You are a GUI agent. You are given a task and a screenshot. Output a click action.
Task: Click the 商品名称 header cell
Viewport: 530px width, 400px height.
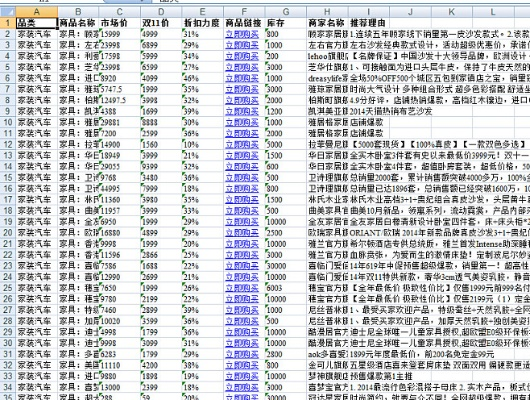coord(78,23)
